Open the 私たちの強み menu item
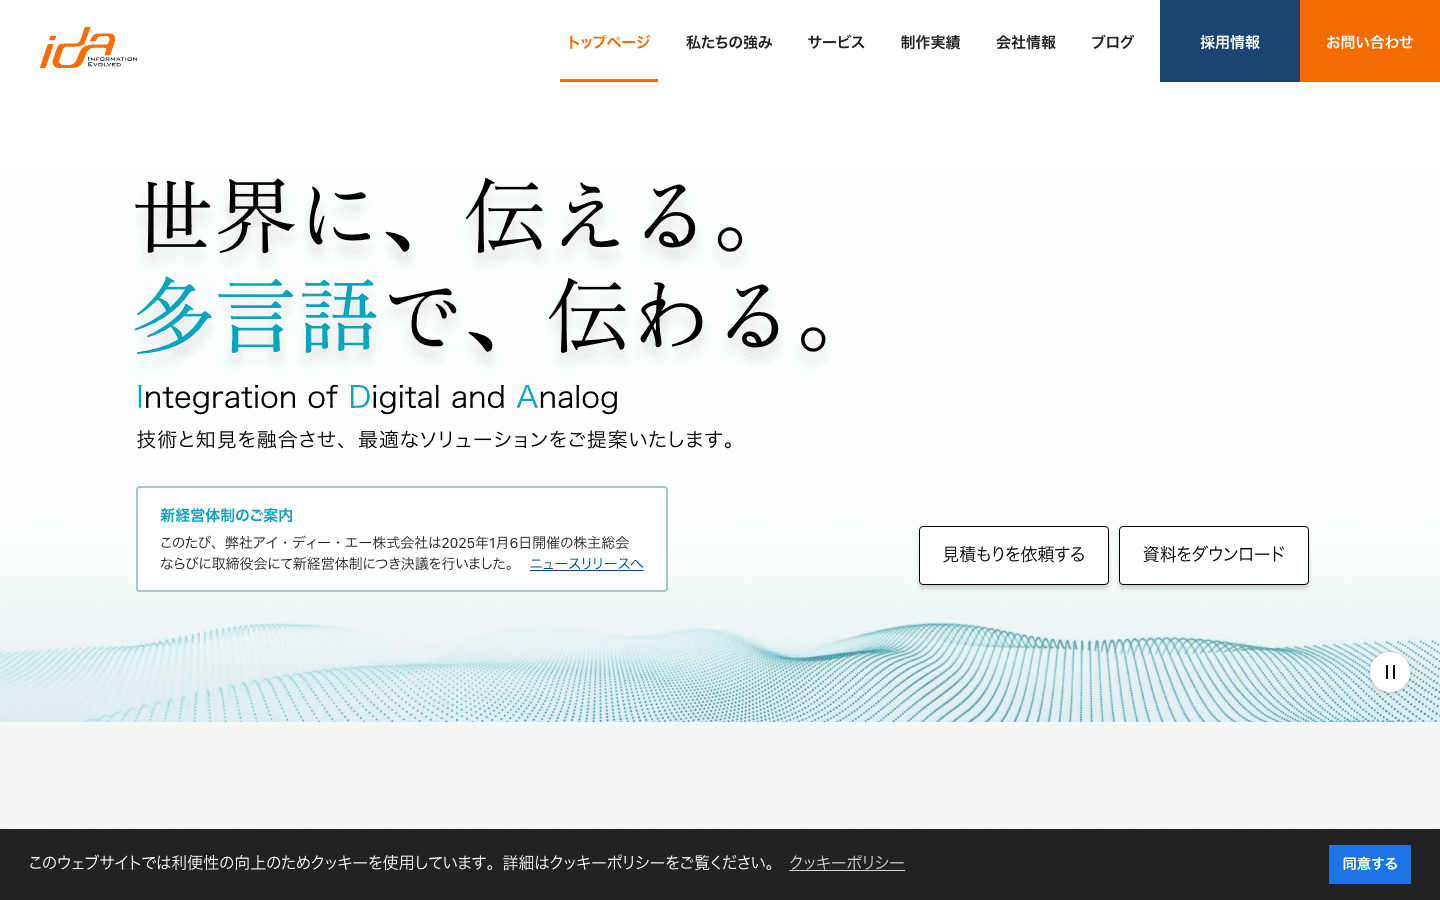 [729, 42]
